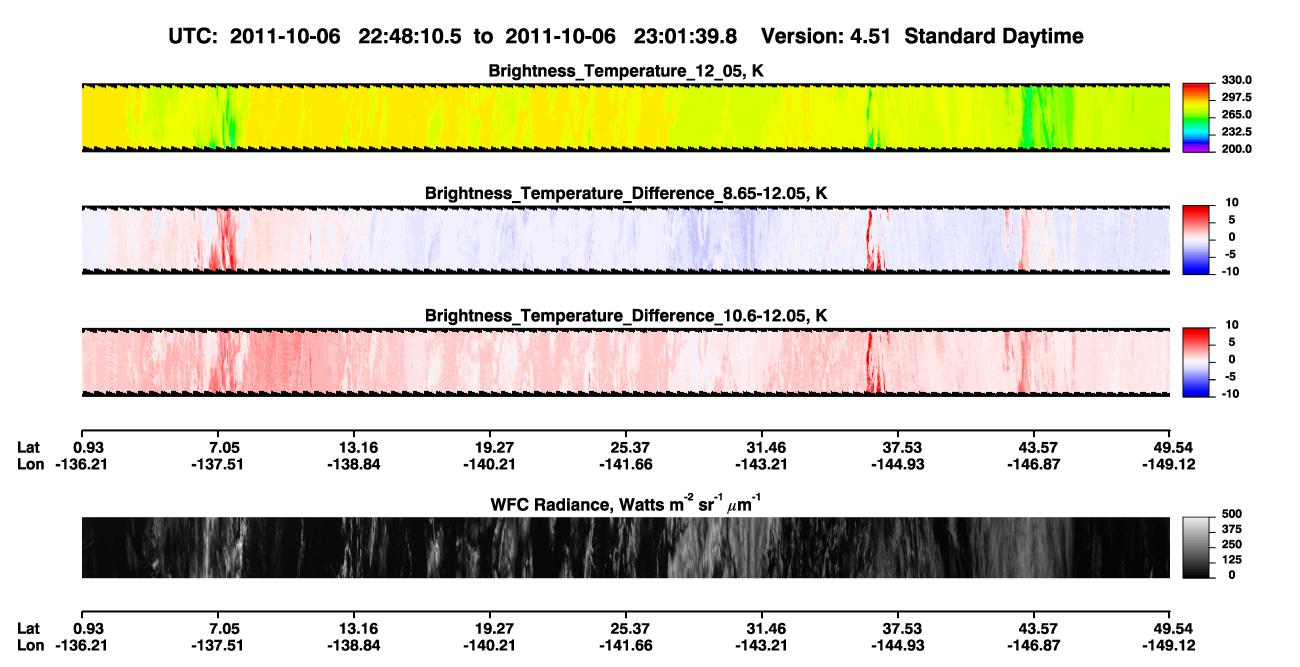Click the 12.05 brightness temperature image strip

click(625, 117)
